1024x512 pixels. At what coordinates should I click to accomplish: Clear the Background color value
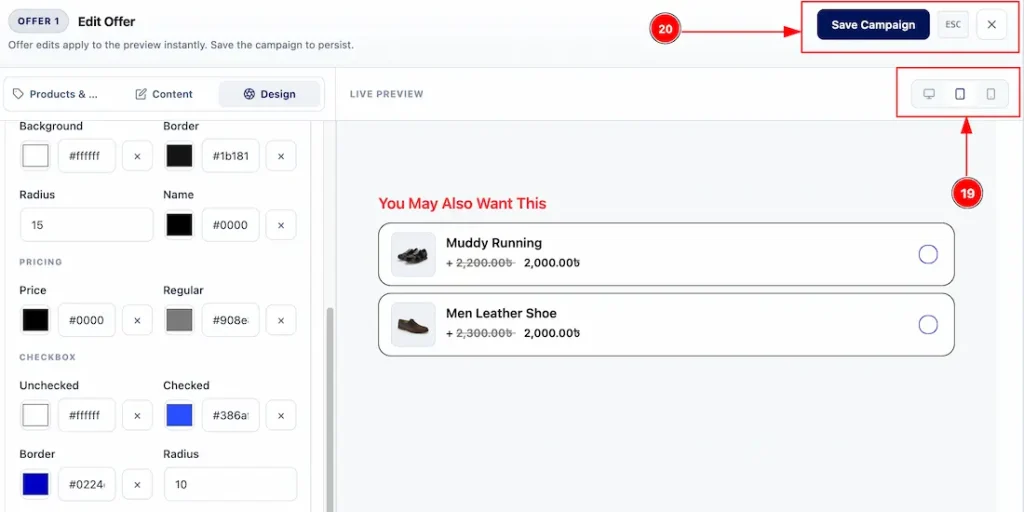pos(137,156)
